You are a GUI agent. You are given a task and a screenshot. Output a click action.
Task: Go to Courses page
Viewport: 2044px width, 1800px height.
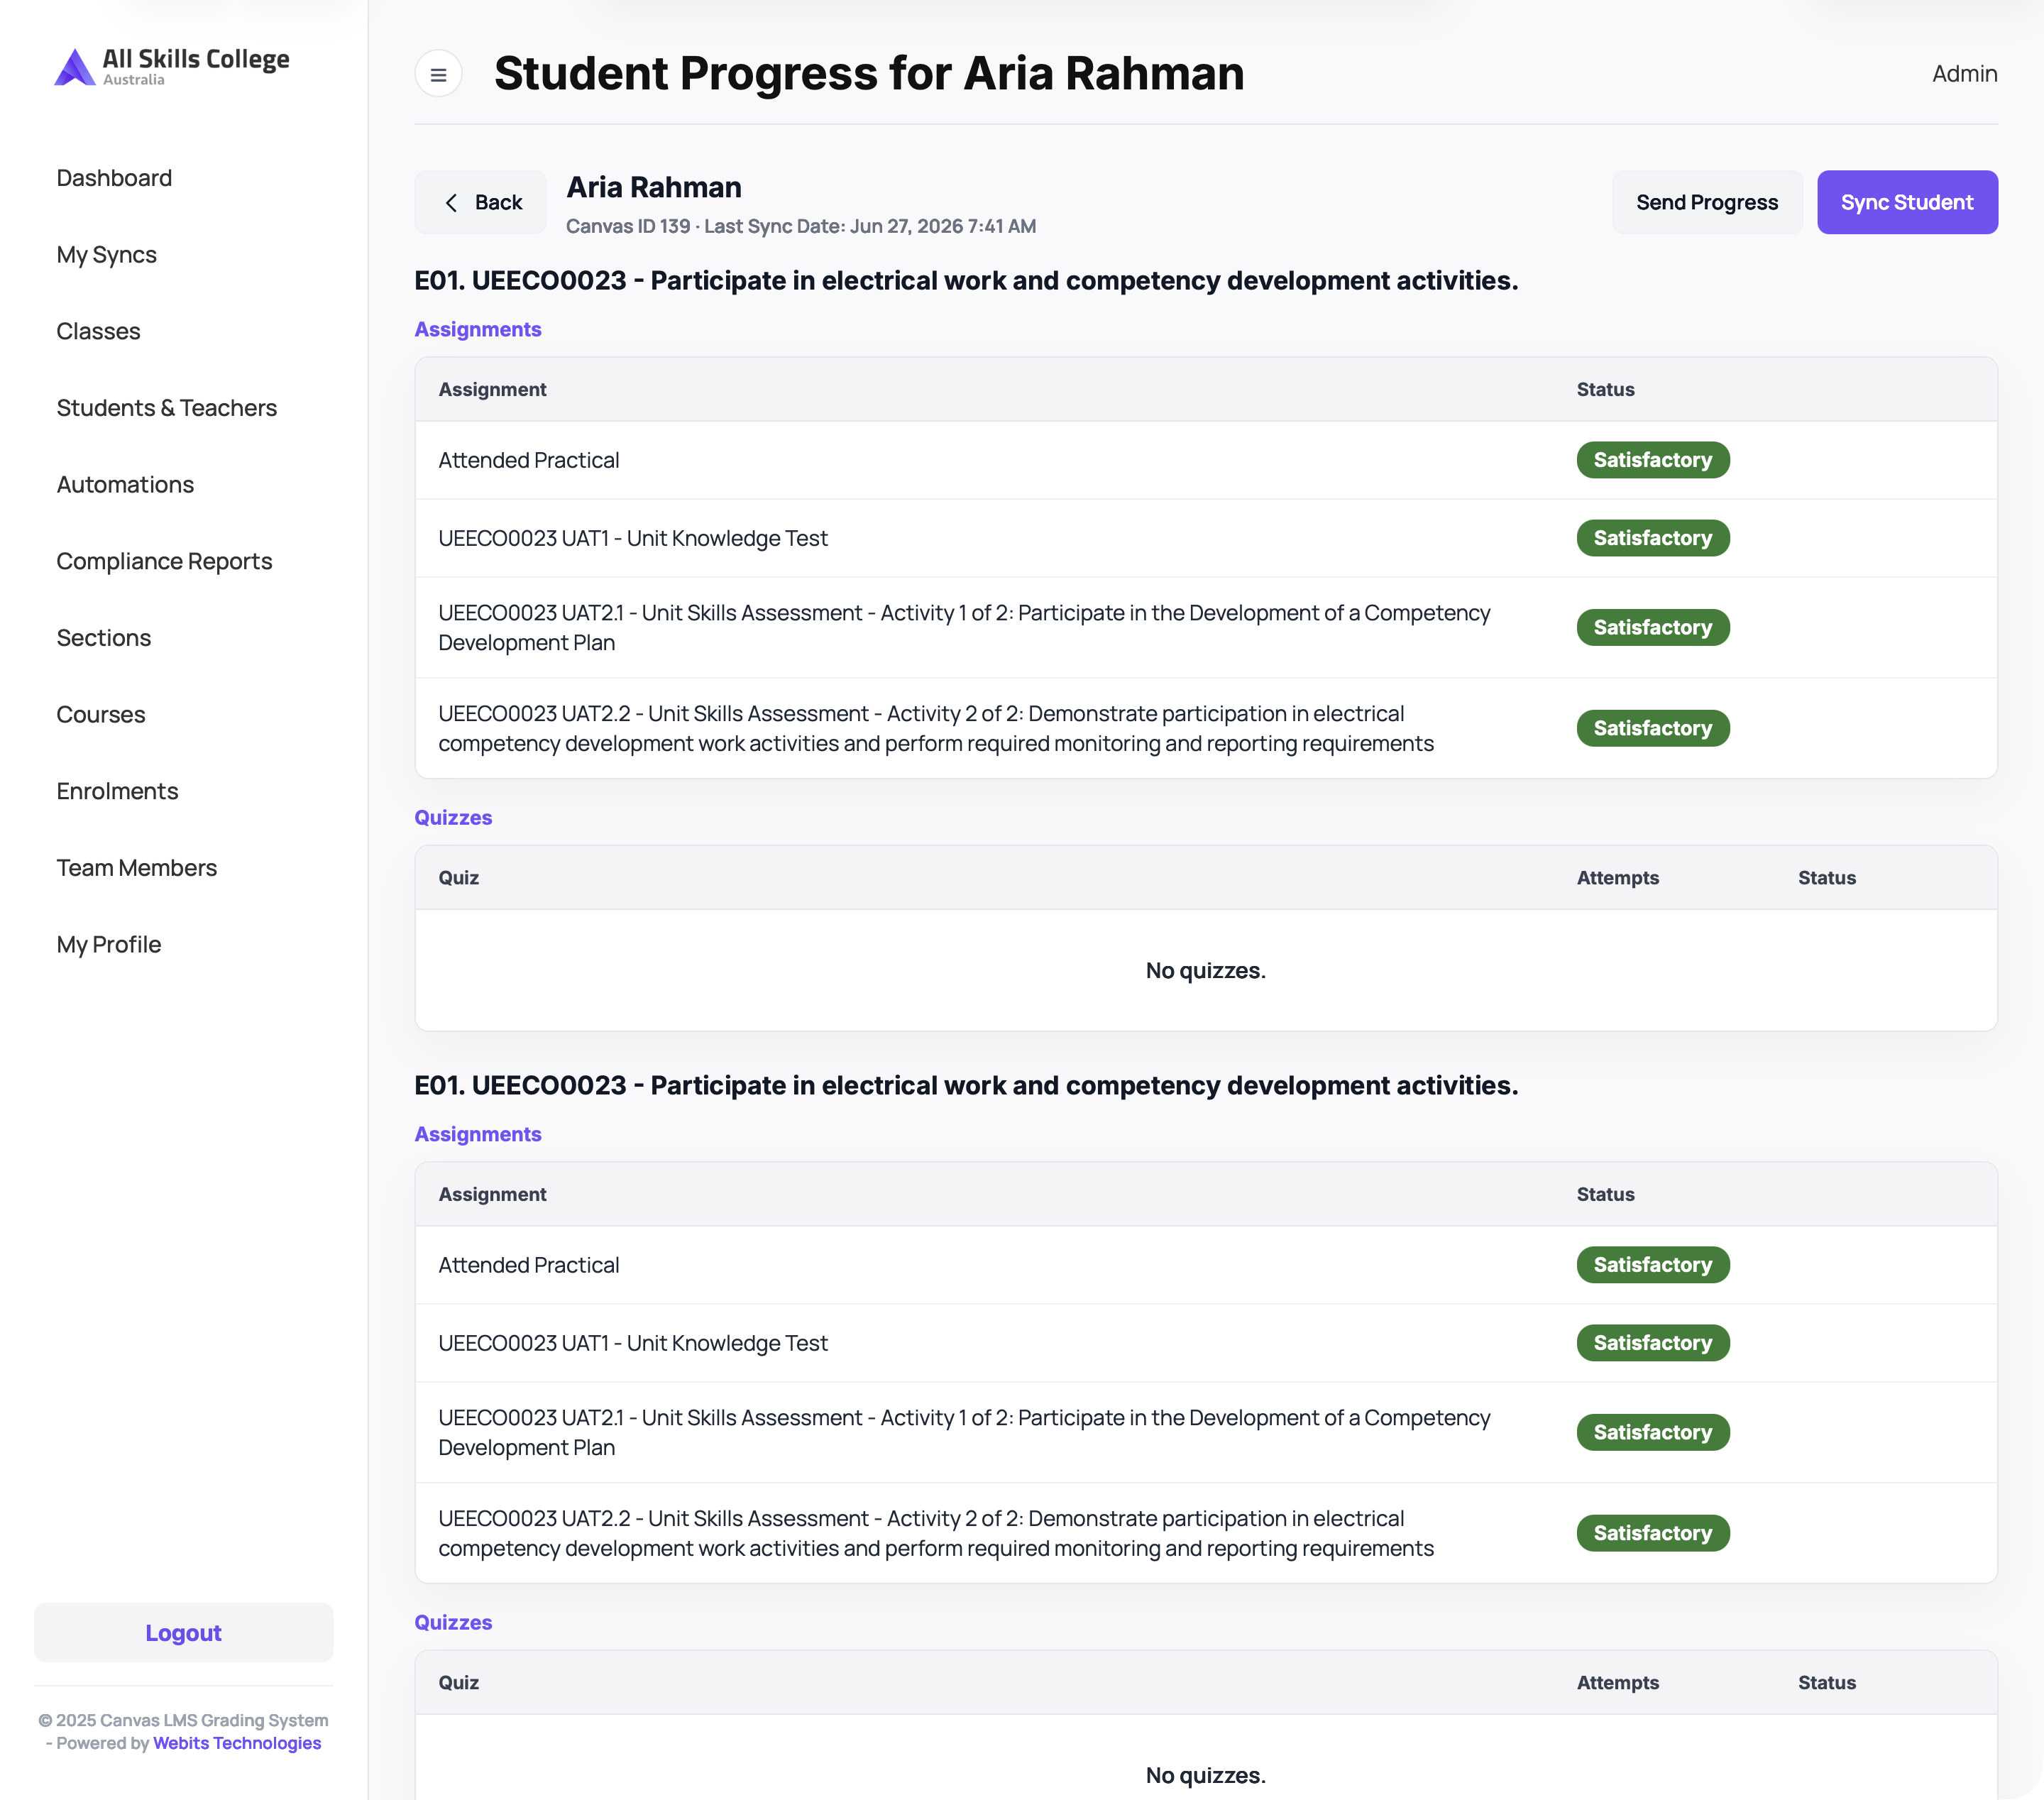pyautogui.click(x=101, y=715)
